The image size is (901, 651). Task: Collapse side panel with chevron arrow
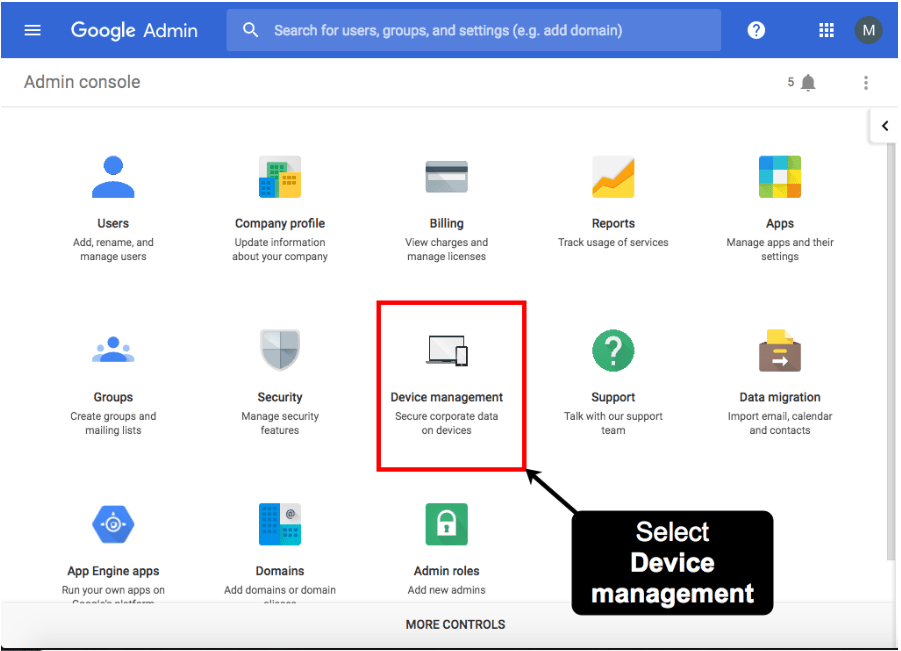pos(884,126)
